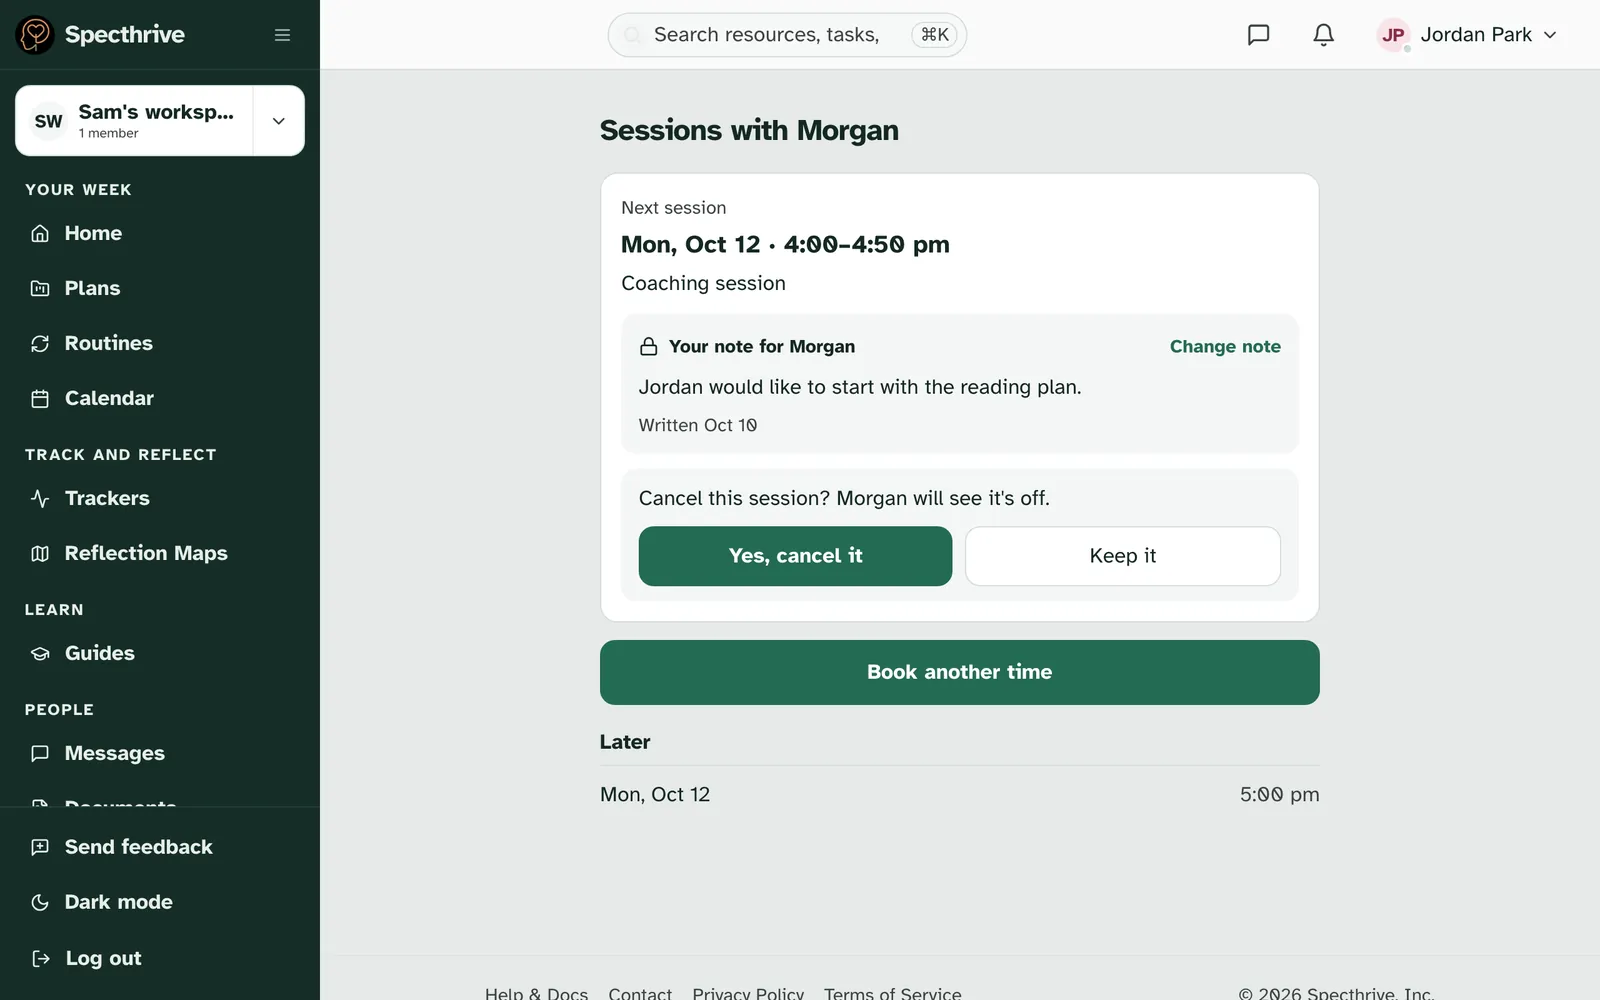1600x1000 pixels.
Task: Choose Keep it
Action: tap(1122, 556)
